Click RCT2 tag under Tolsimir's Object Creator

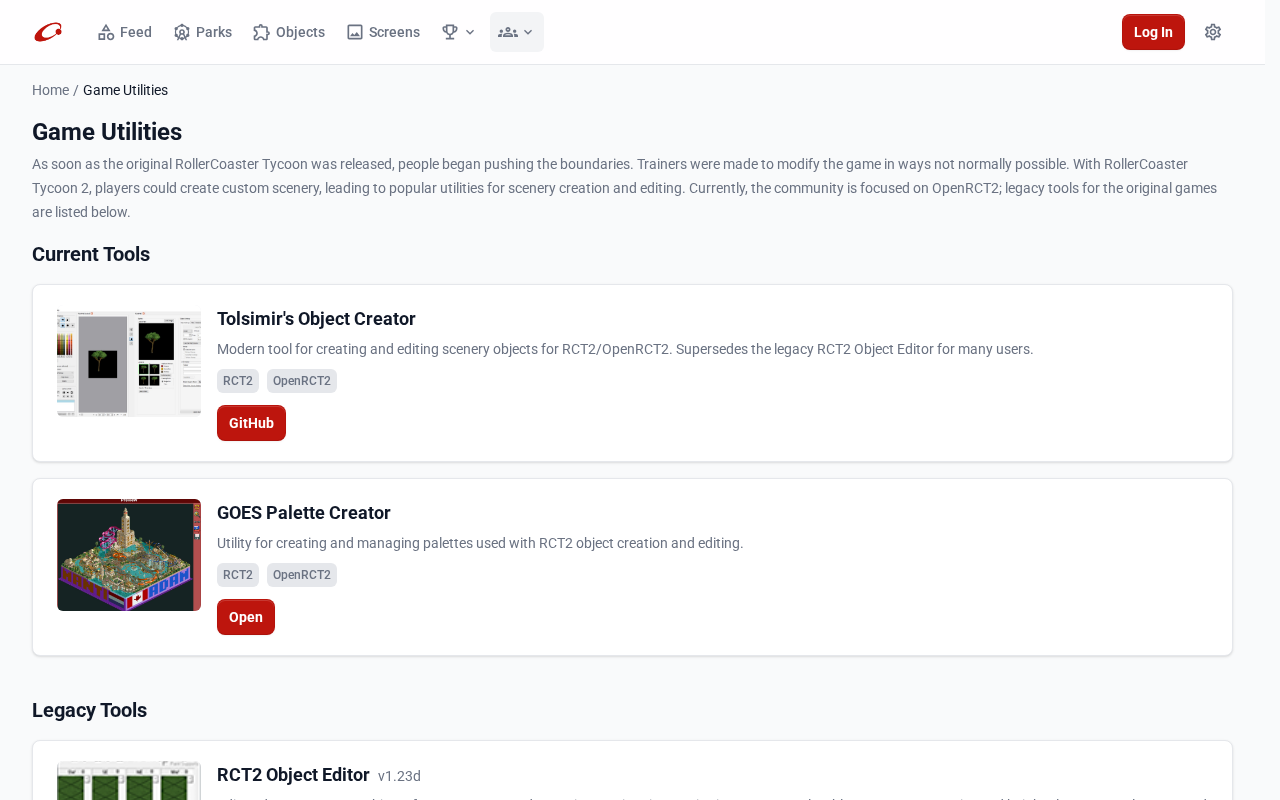coord(238,381)
